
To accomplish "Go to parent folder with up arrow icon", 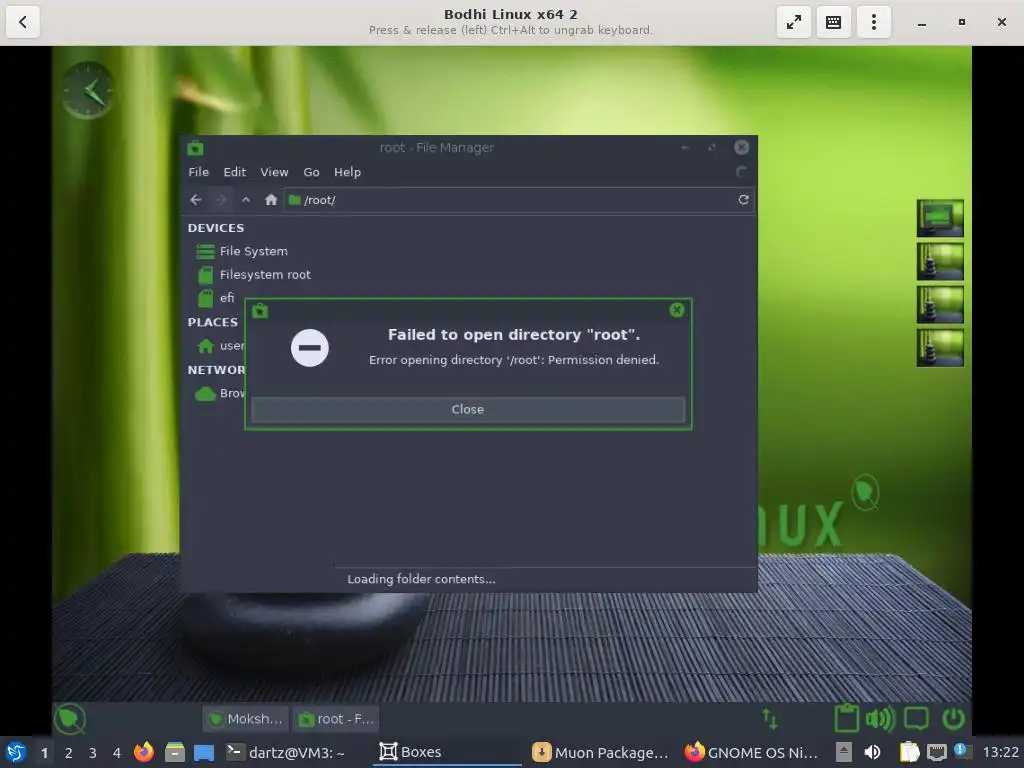I will click(x=246, y=200).
